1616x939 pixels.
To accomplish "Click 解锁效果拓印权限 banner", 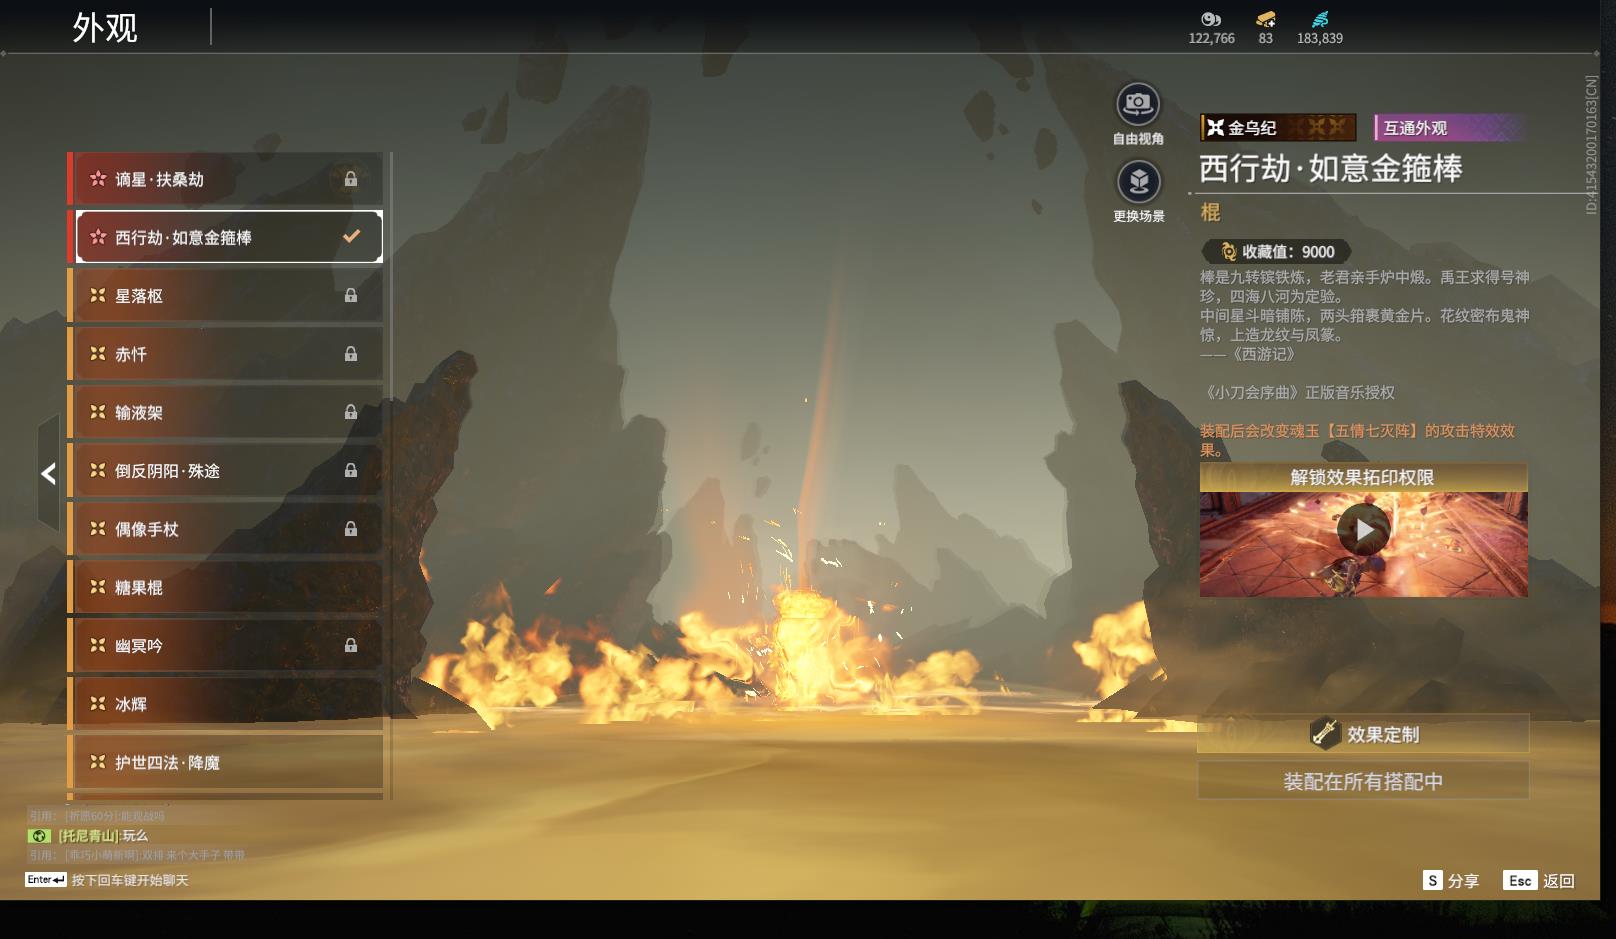I will (x=1363, y=477).
